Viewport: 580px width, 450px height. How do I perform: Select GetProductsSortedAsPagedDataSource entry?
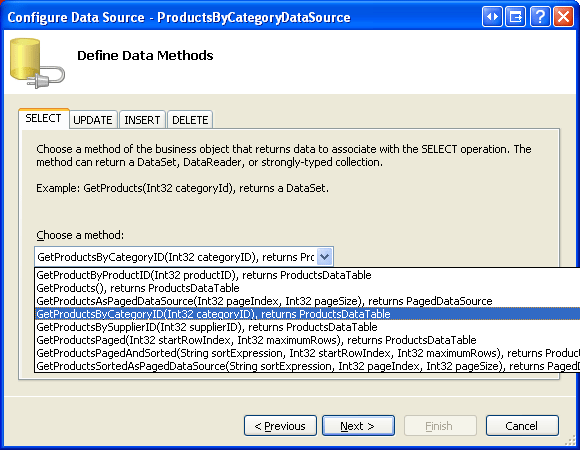[x=307, y=366]
